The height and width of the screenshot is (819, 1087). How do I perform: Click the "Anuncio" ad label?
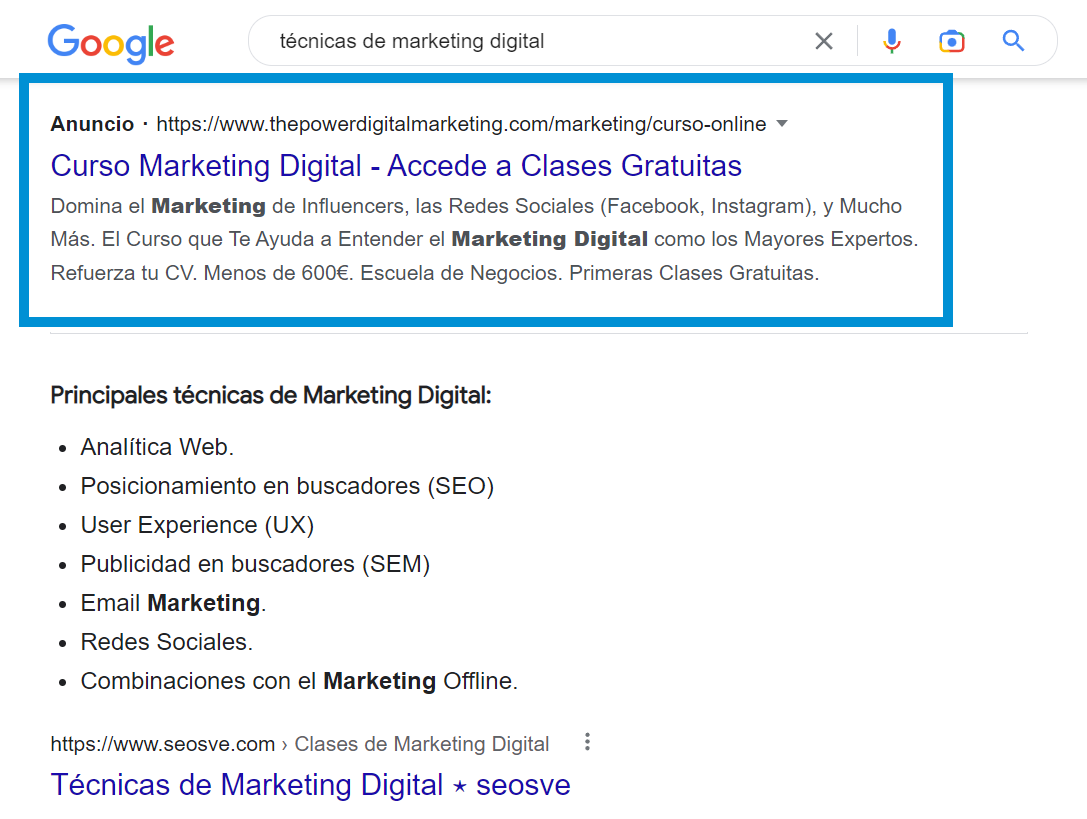coord(92,124)
